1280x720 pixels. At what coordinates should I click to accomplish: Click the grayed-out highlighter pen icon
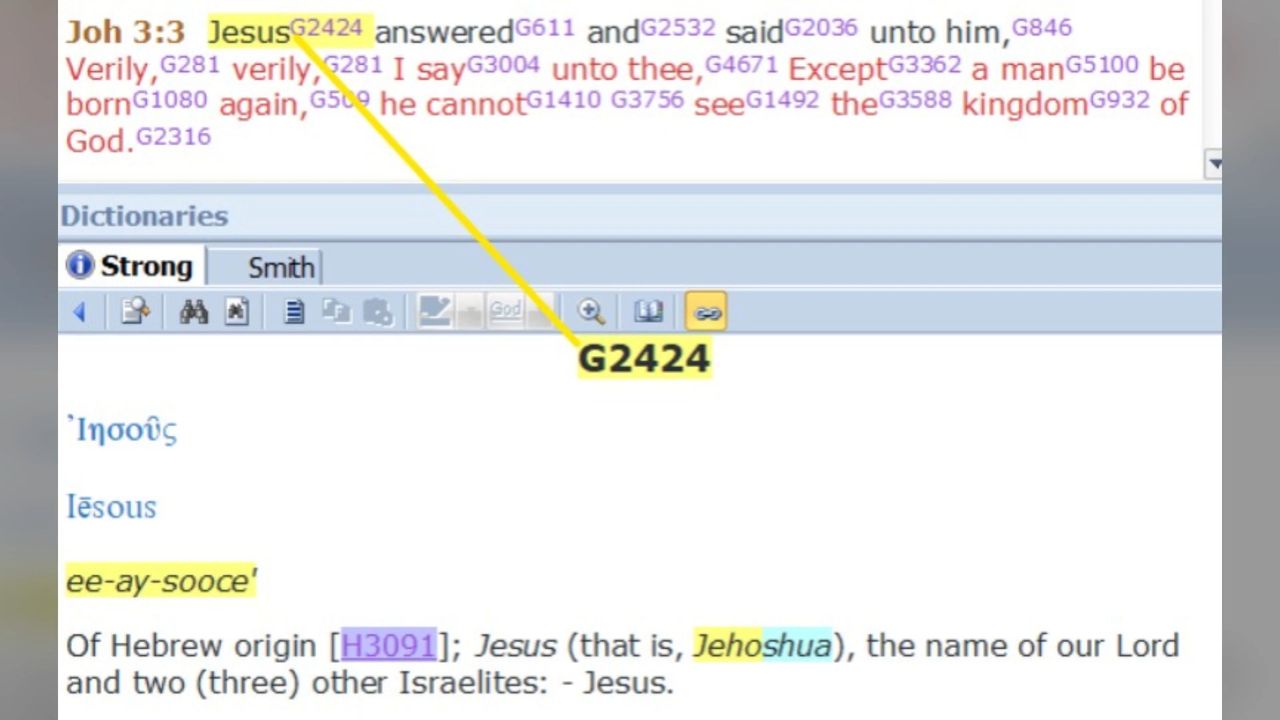434,312
